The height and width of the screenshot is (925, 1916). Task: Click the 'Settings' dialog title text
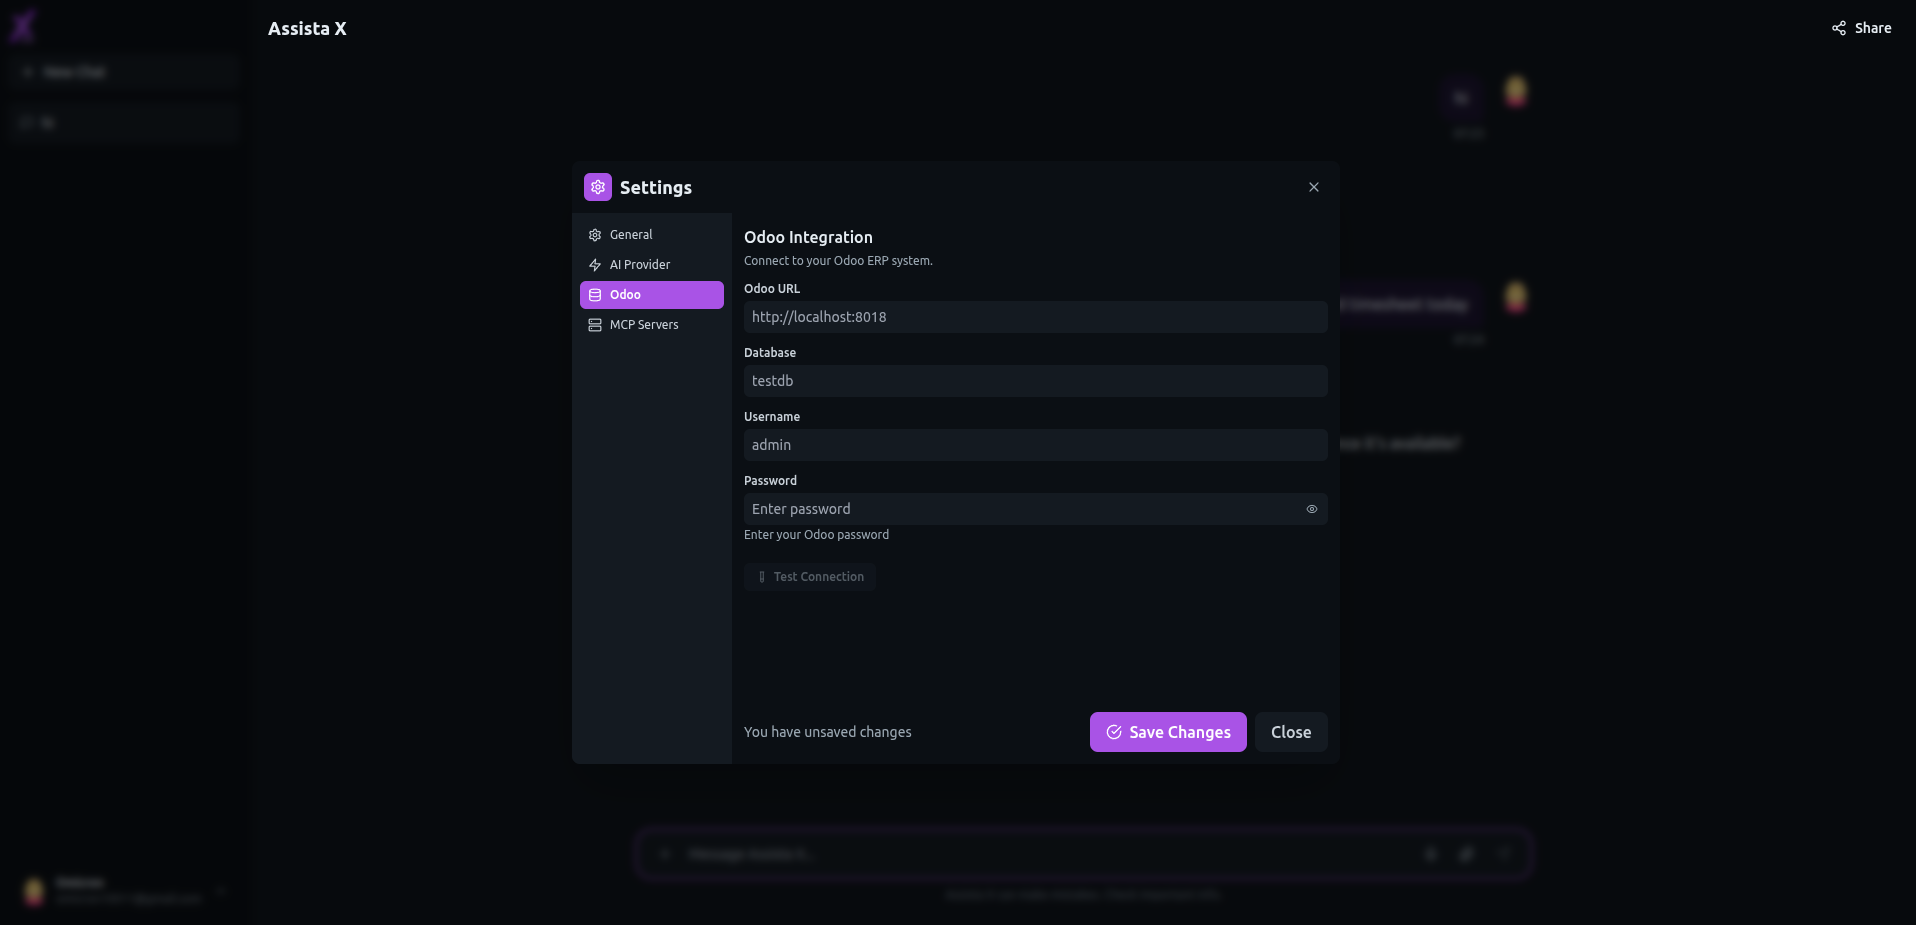(656, 188)
